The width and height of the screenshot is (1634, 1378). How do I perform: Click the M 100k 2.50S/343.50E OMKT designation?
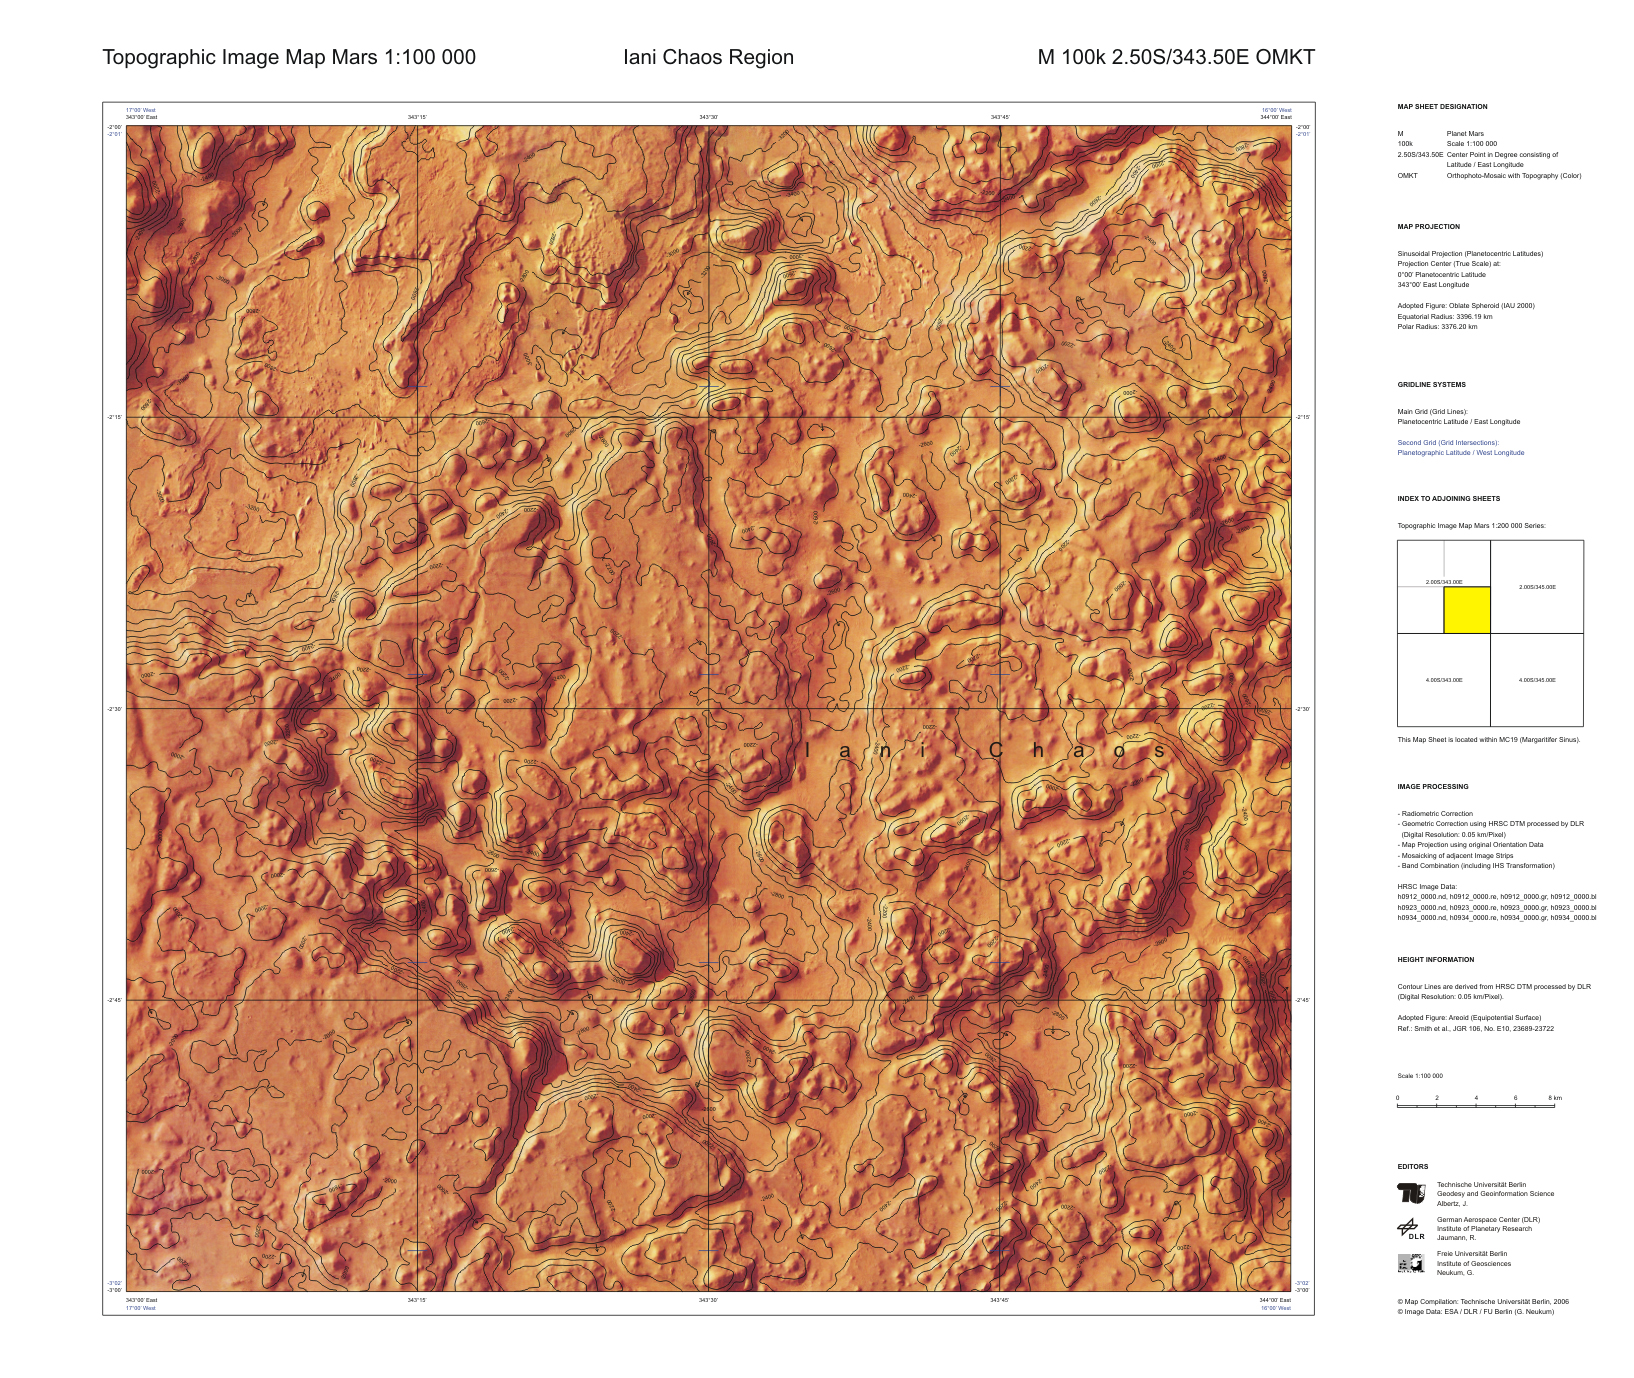1175,57
